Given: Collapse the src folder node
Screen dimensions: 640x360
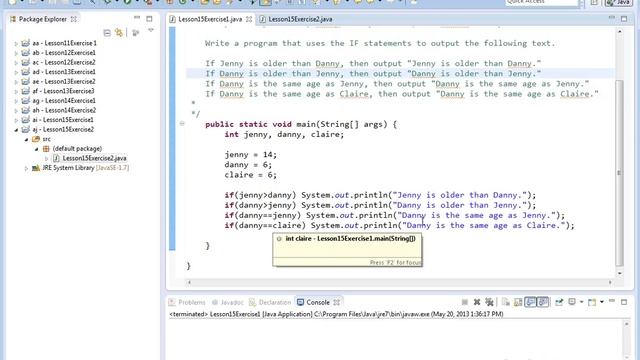Looking at the screenshot, I should (x=27, y=139).
